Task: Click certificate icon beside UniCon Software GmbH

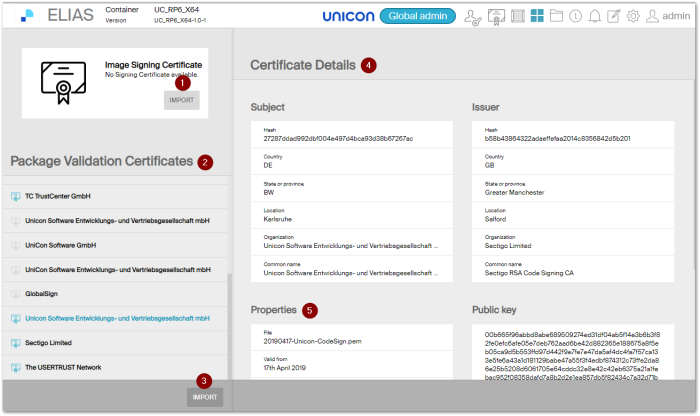Action: [x=16, y=245]
